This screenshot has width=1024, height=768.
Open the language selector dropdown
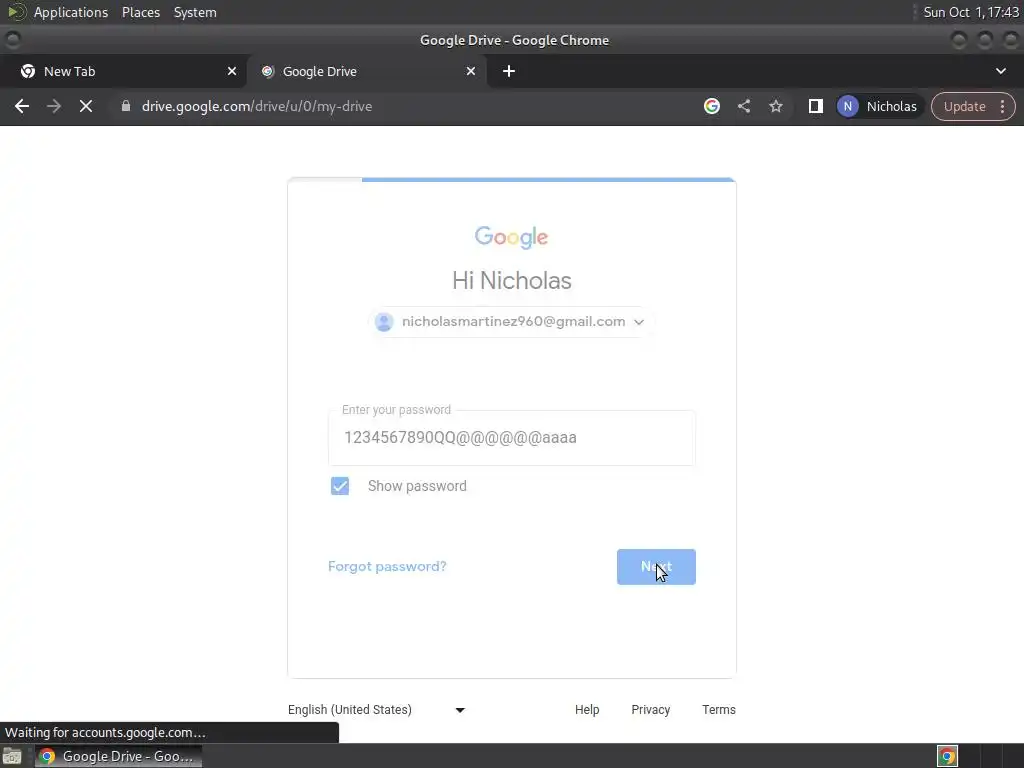pyautogui.click(x=376, y=710)
